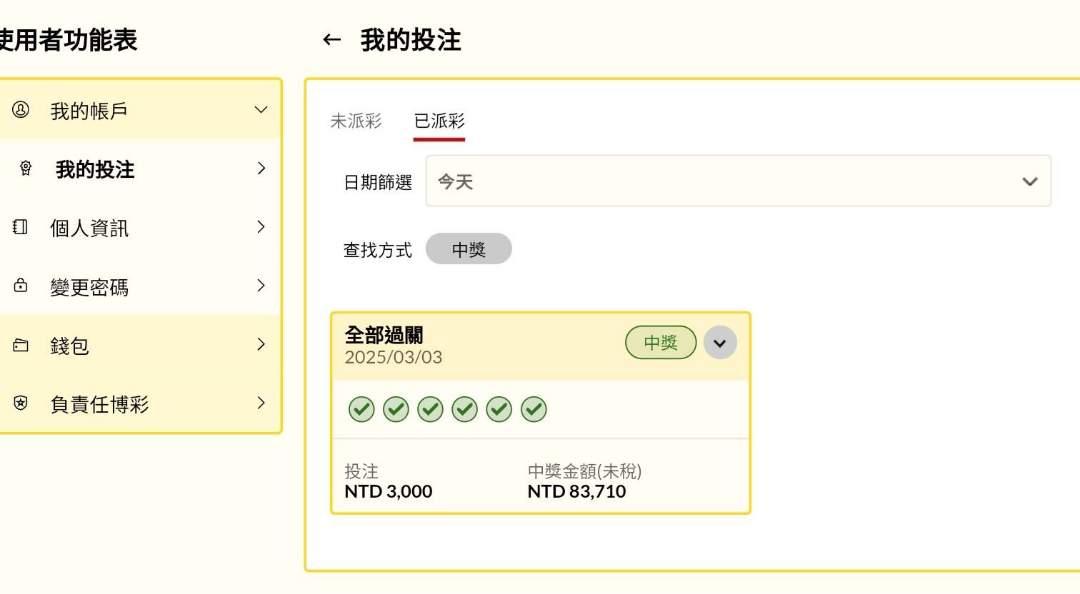Click the first green checkmark circle
The height and width of the screenshot is (594, 1080).
[361, 409]
